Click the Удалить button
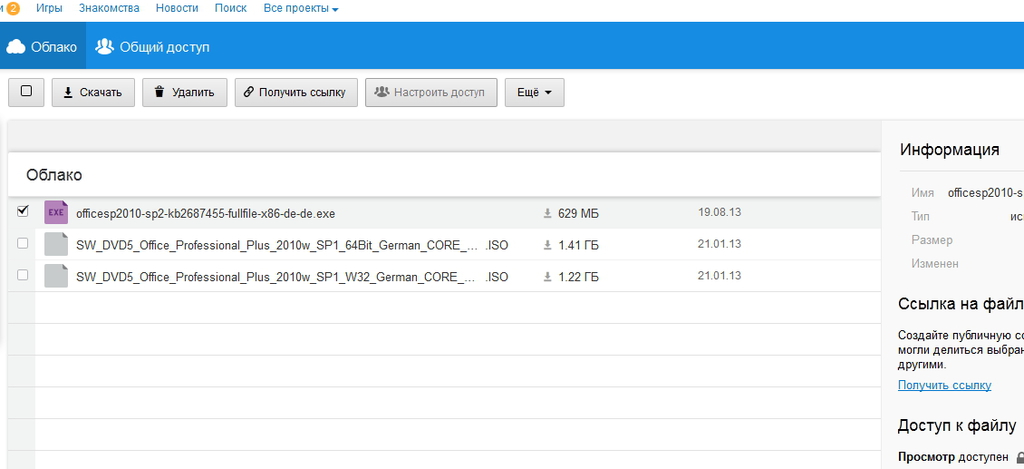Screen dimensions: 1024x469 click(184, 92)
